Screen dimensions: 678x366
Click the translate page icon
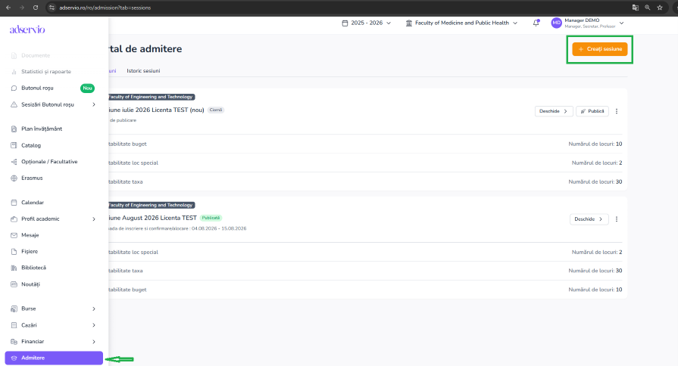[635, 7]
